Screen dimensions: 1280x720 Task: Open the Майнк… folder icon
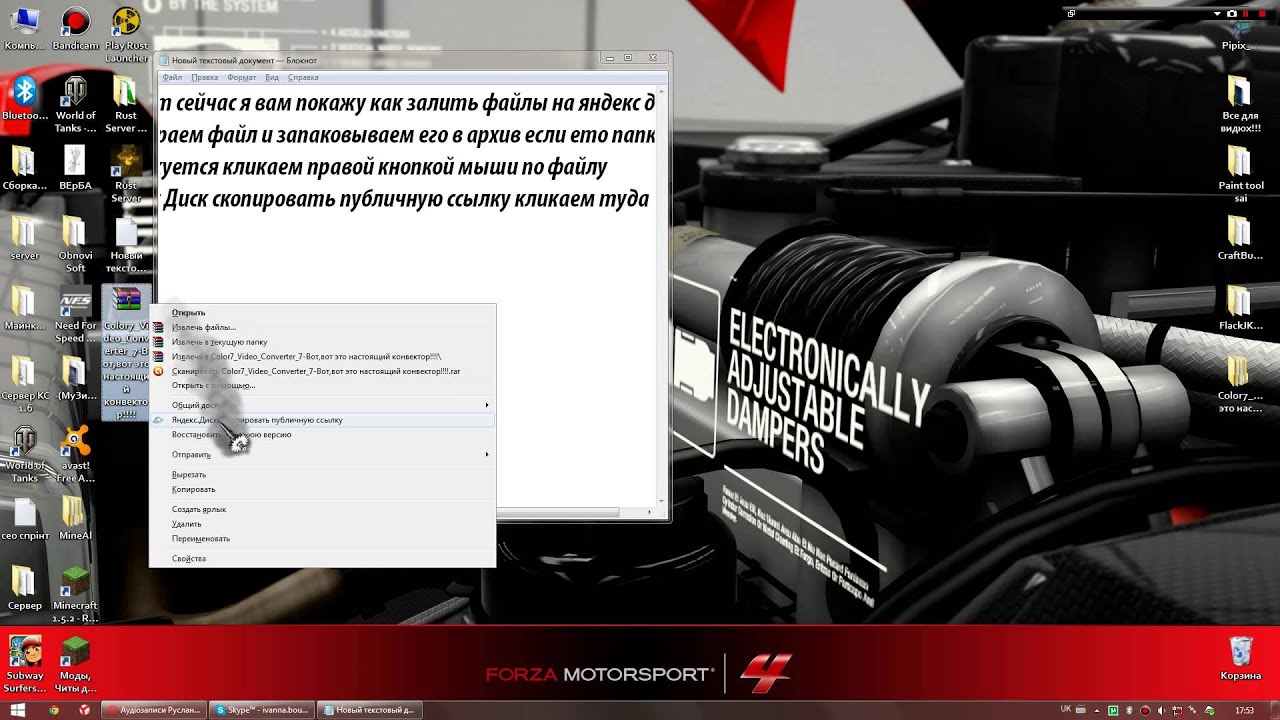24,307
